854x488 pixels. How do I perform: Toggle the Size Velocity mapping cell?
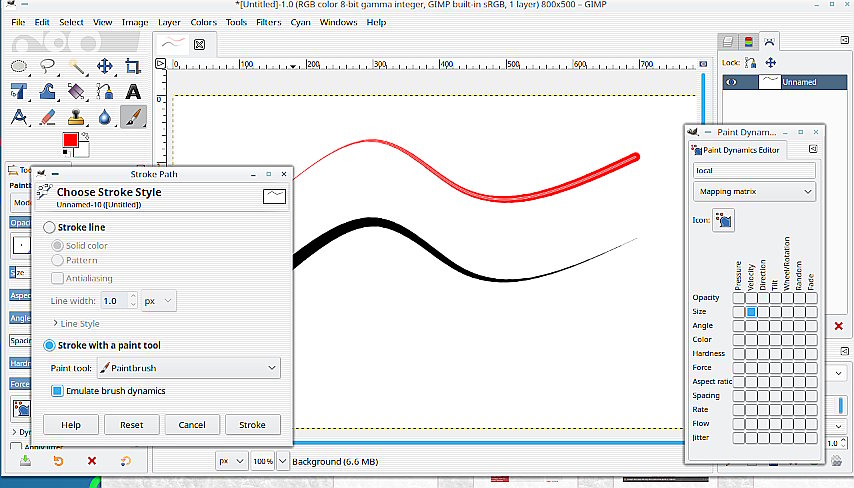tap(751, 312)
